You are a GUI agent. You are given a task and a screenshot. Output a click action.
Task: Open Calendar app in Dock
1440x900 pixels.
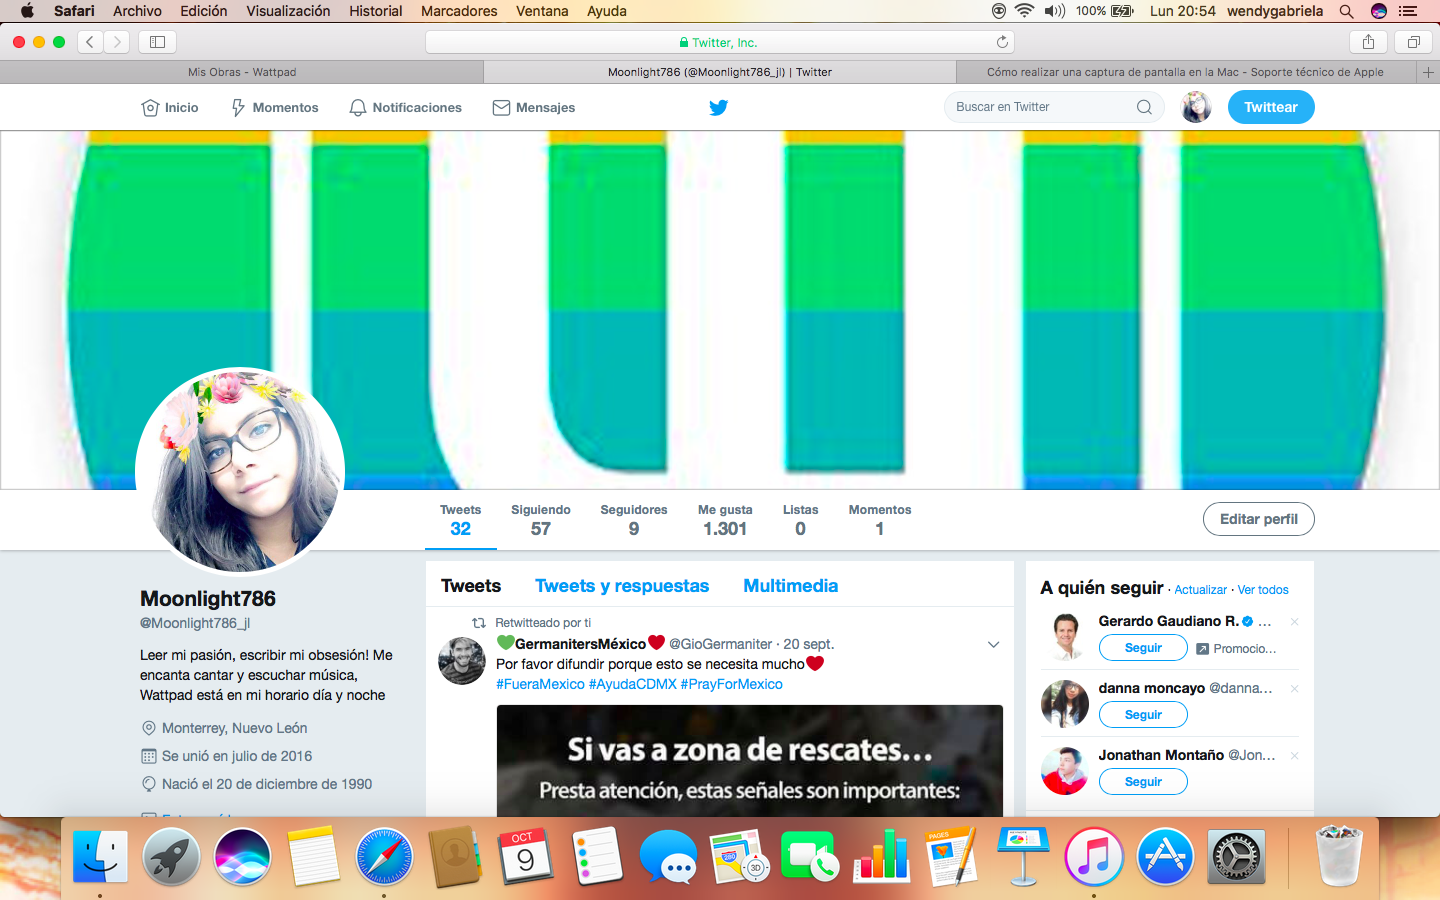[525, 857]
